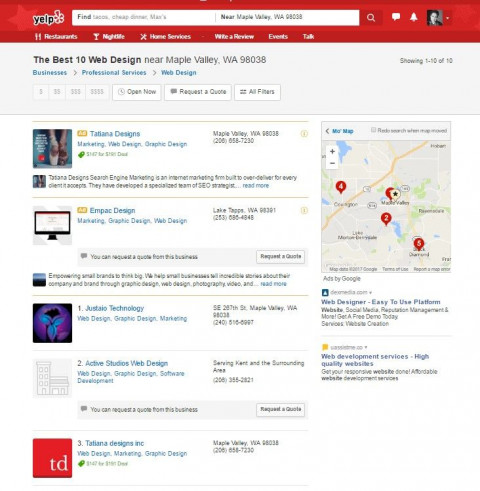Open the Restaurants menu
The width and height of the screenshot is (480, 491).
coord(56,37)
